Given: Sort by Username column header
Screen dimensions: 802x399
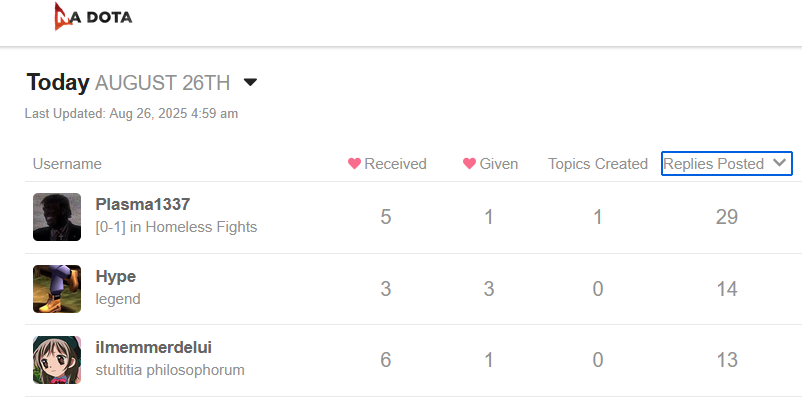Looking at the screenshot, I should click(67, 164).
